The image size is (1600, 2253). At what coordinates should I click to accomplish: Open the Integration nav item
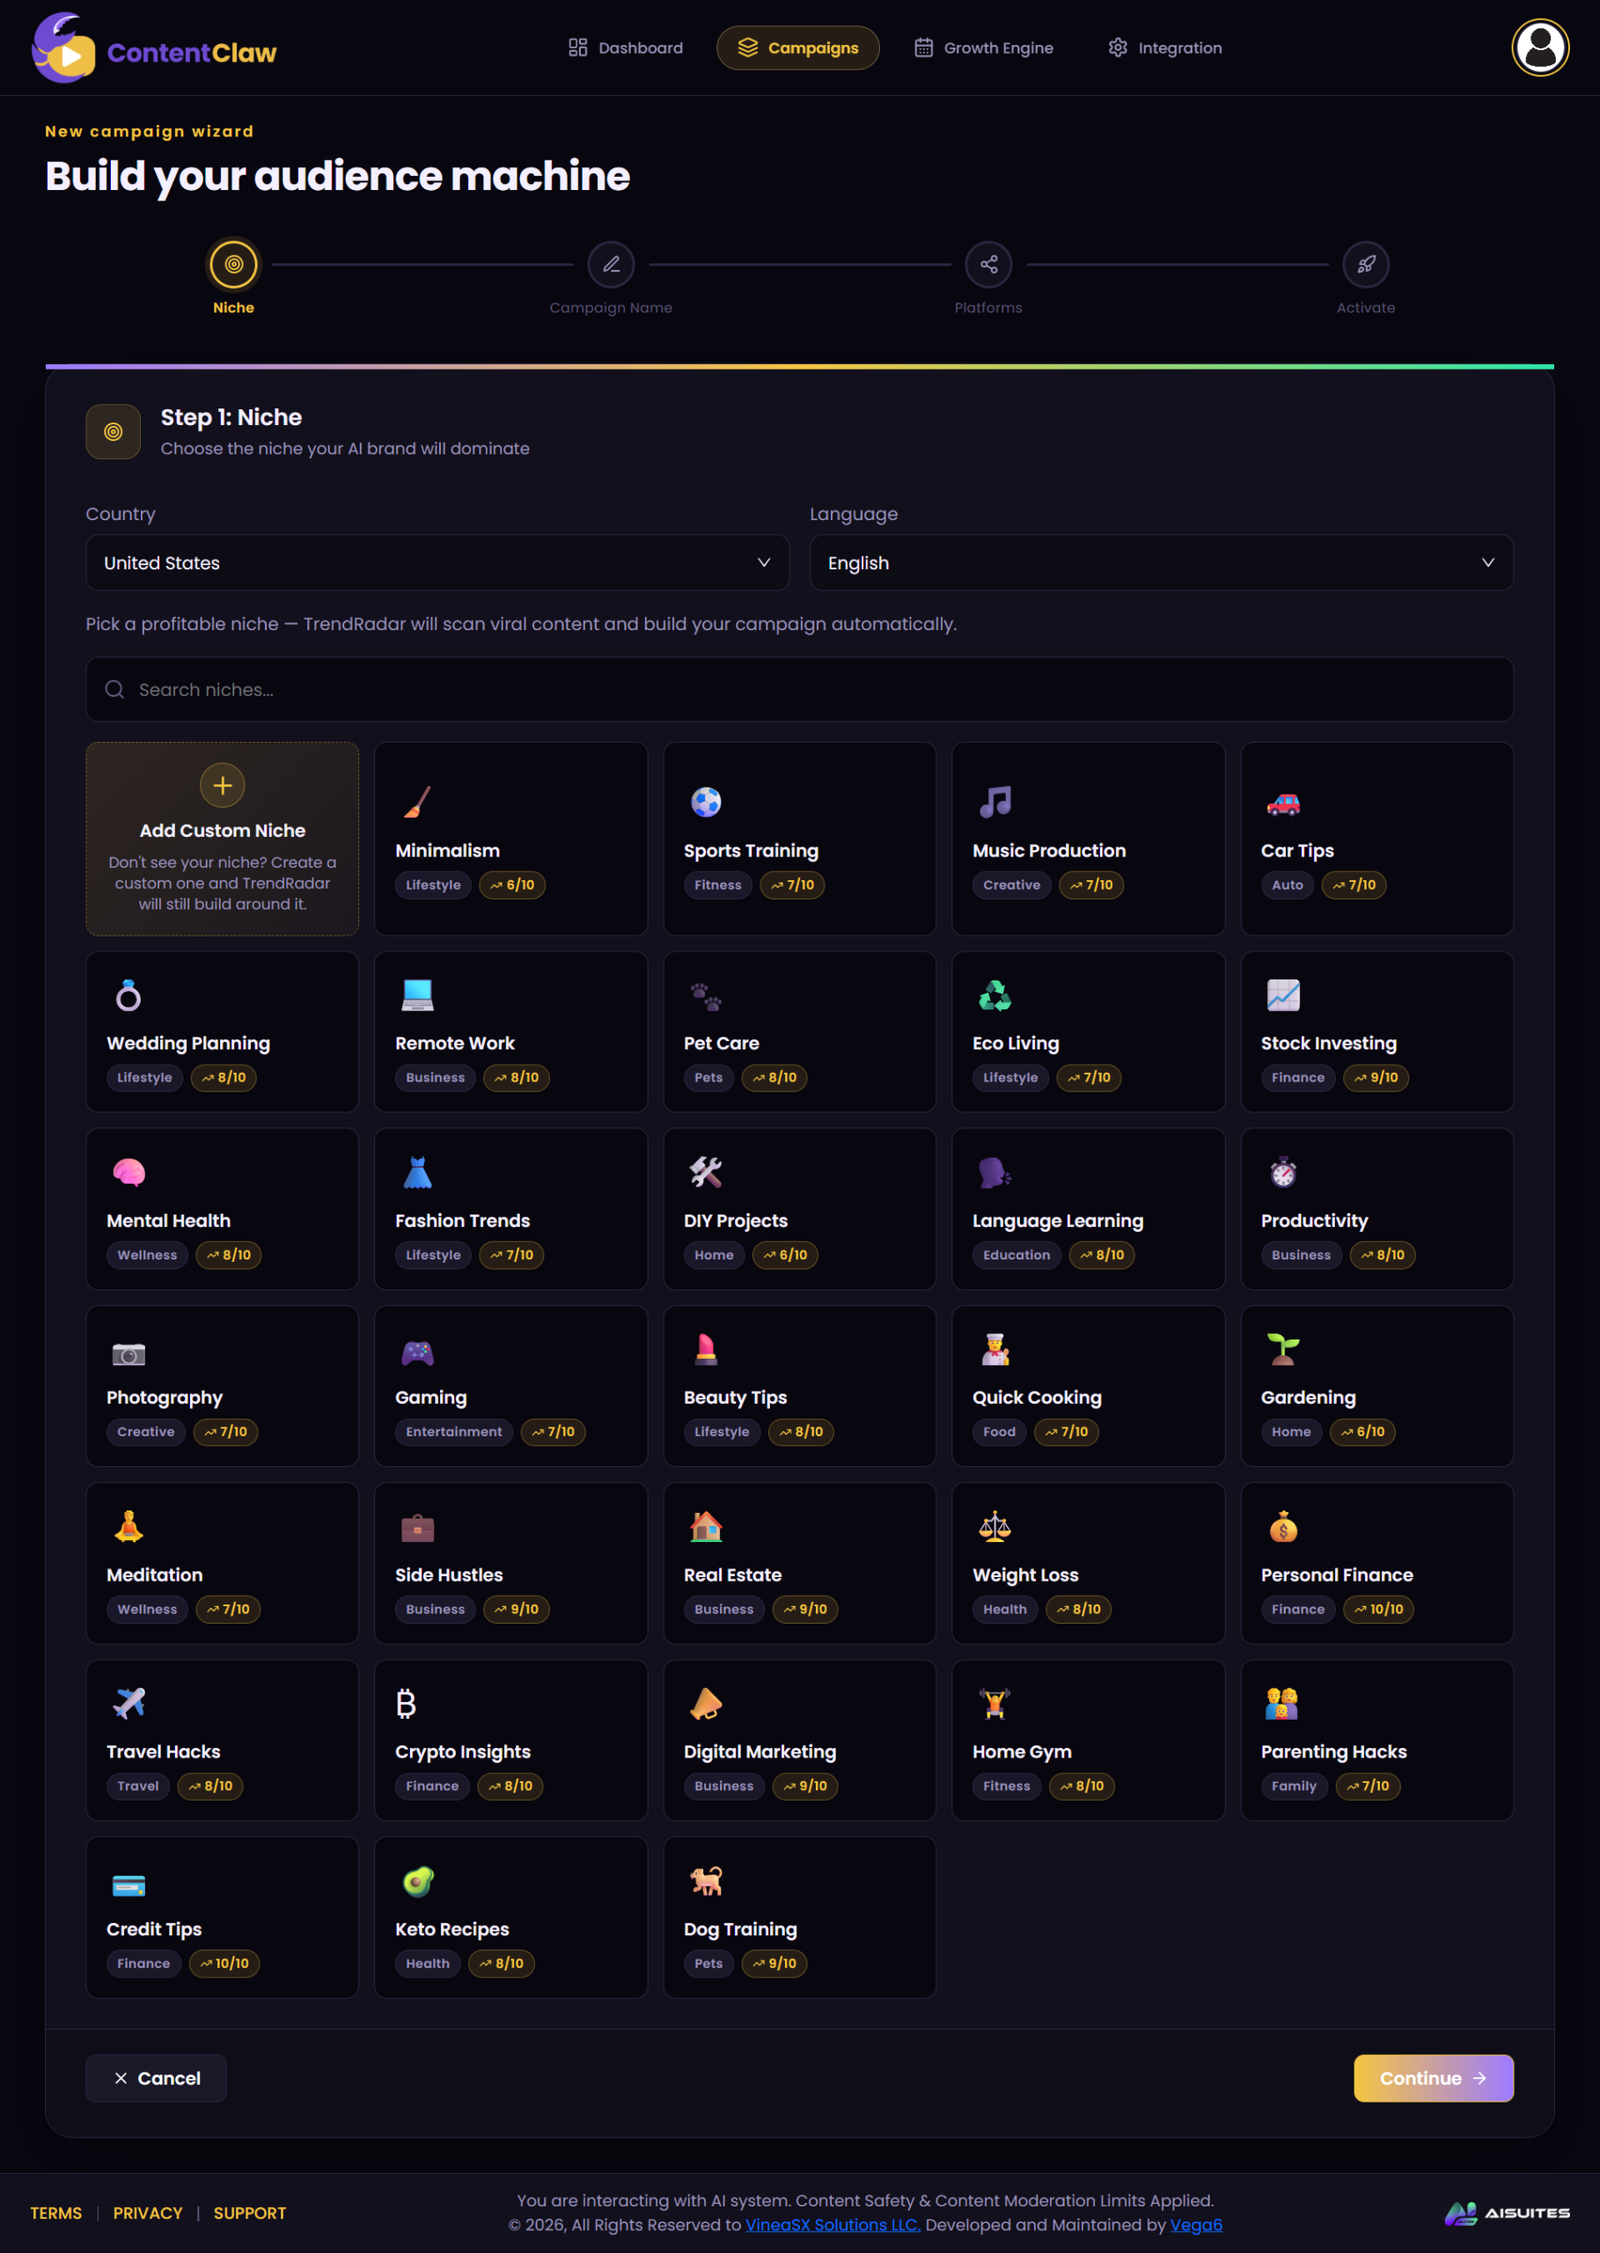tap(1164, 48)
